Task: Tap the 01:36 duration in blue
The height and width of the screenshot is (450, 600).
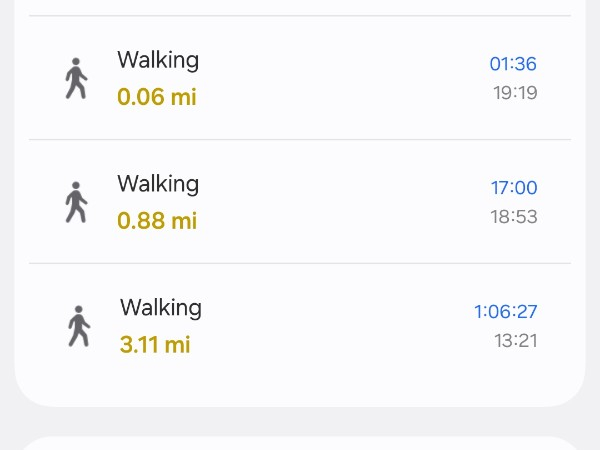Action: point(513,64)
